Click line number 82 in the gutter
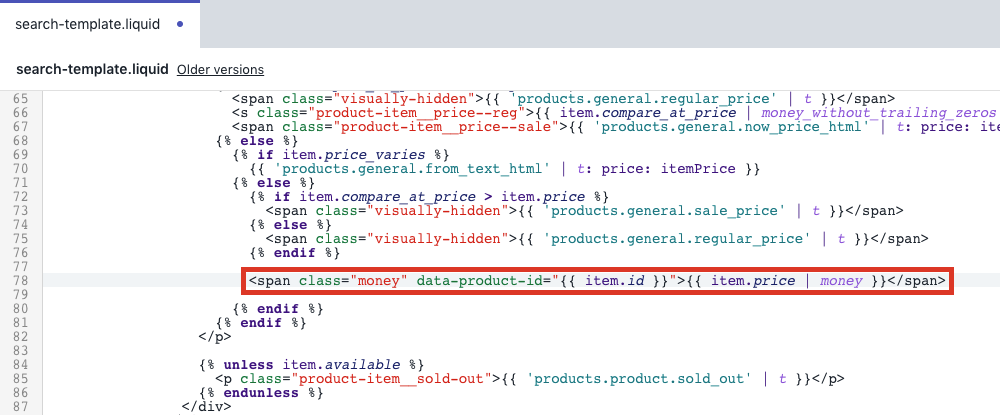Screen dimensions: 1000x415 click(22, 337)
